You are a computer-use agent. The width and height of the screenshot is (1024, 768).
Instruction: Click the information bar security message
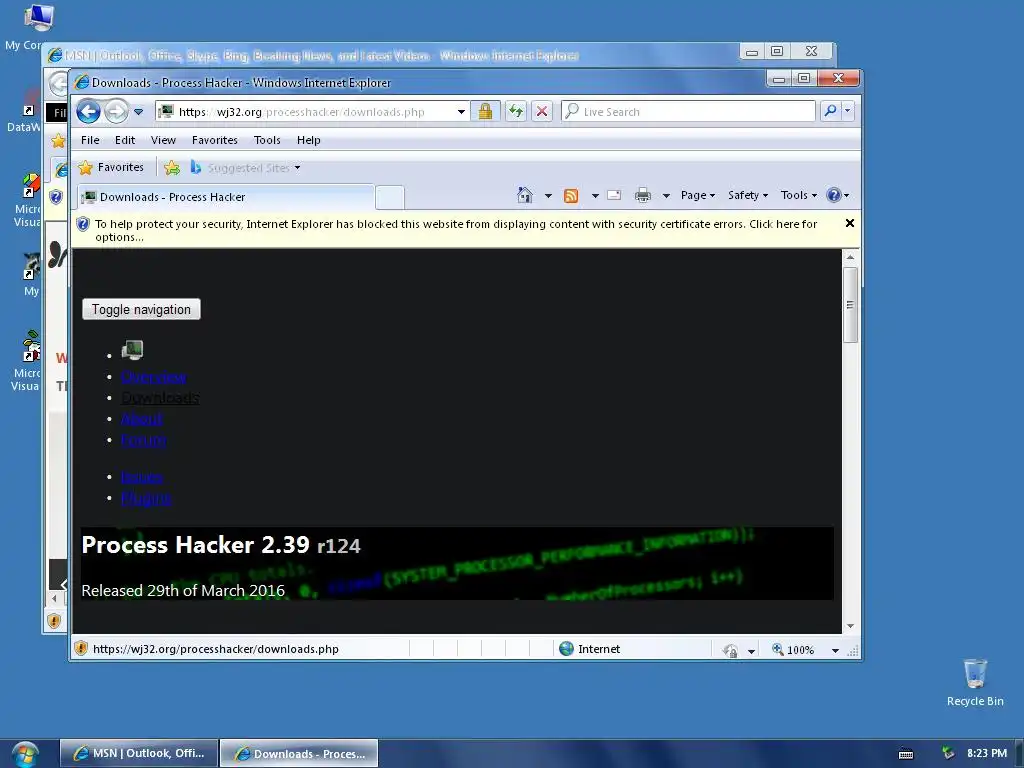click(456, 230)
